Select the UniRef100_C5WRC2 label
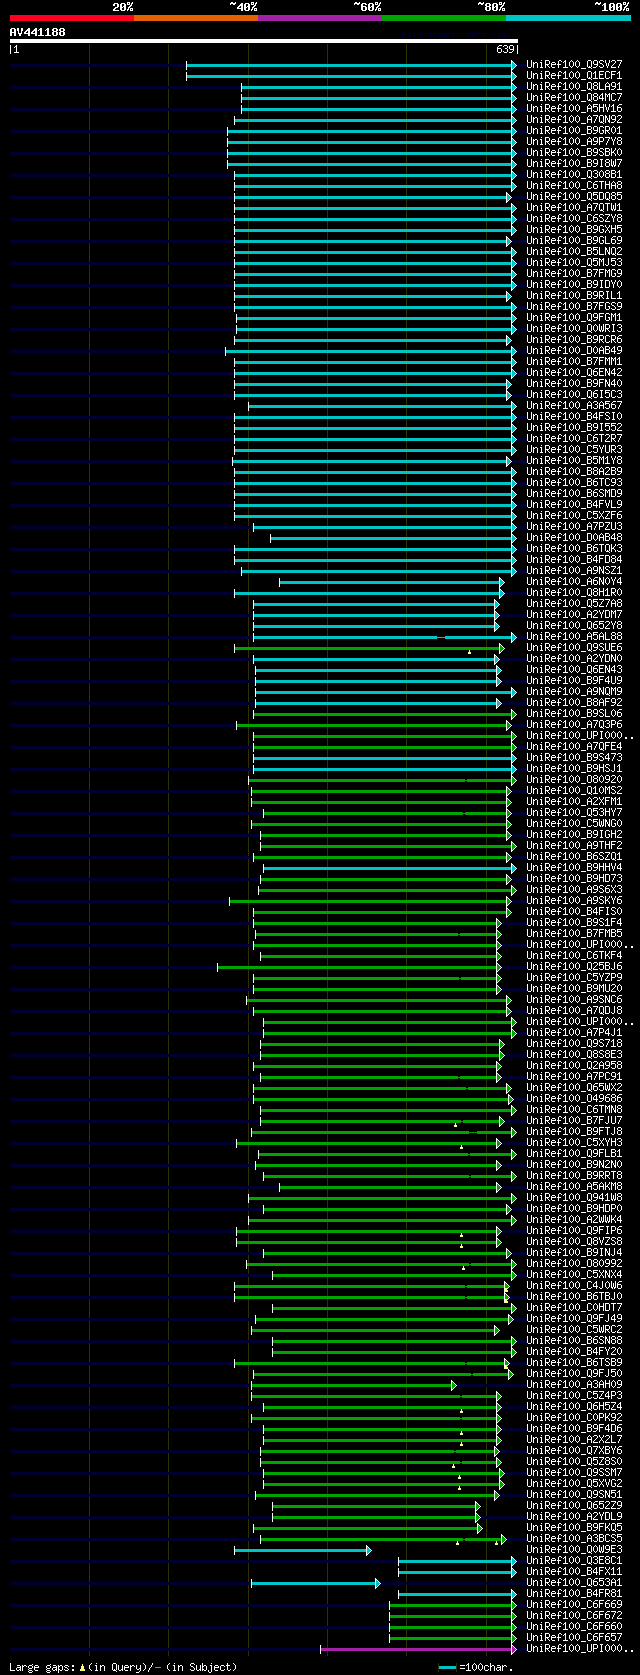Image resolution: width=640 pixels, height=1675 pixels. tap(574, 1329)
